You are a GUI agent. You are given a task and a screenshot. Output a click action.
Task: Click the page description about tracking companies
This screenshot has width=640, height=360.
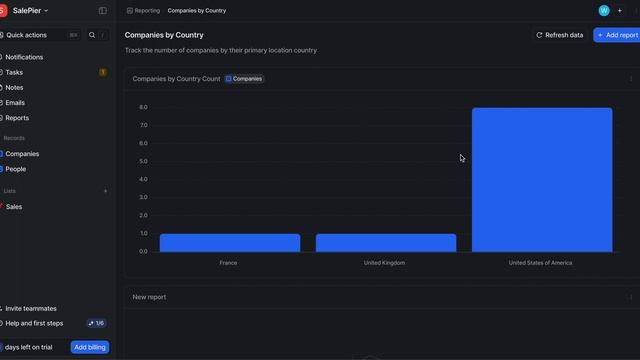pos(221,50)
